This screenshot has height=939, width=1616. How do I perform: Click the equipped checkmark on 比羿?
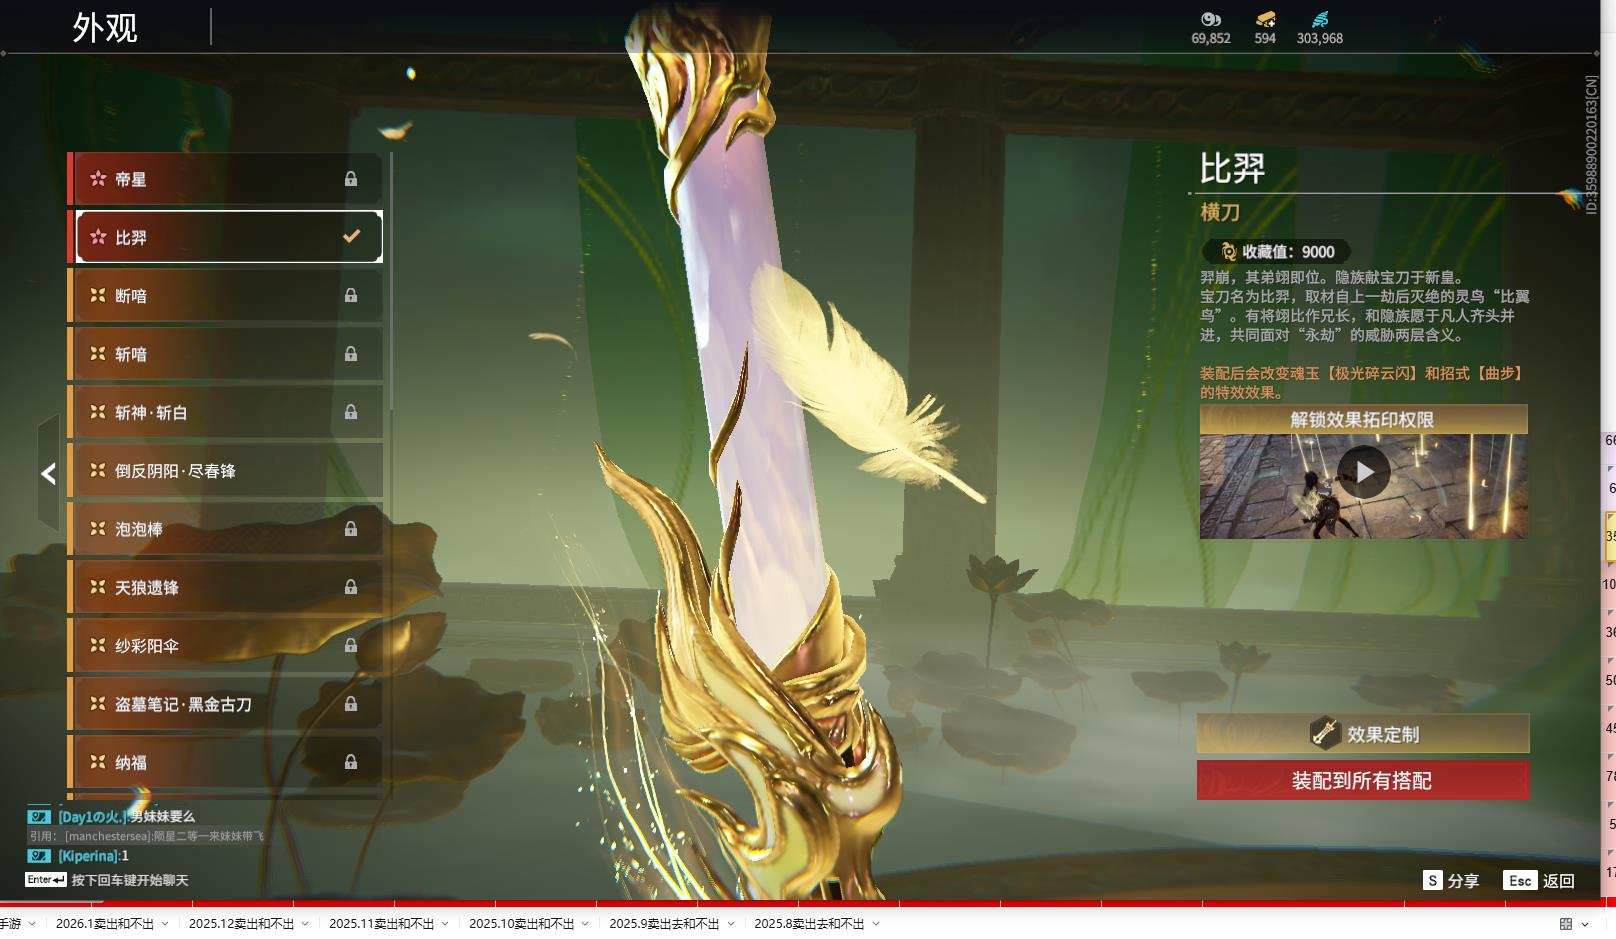coord(351,237)
